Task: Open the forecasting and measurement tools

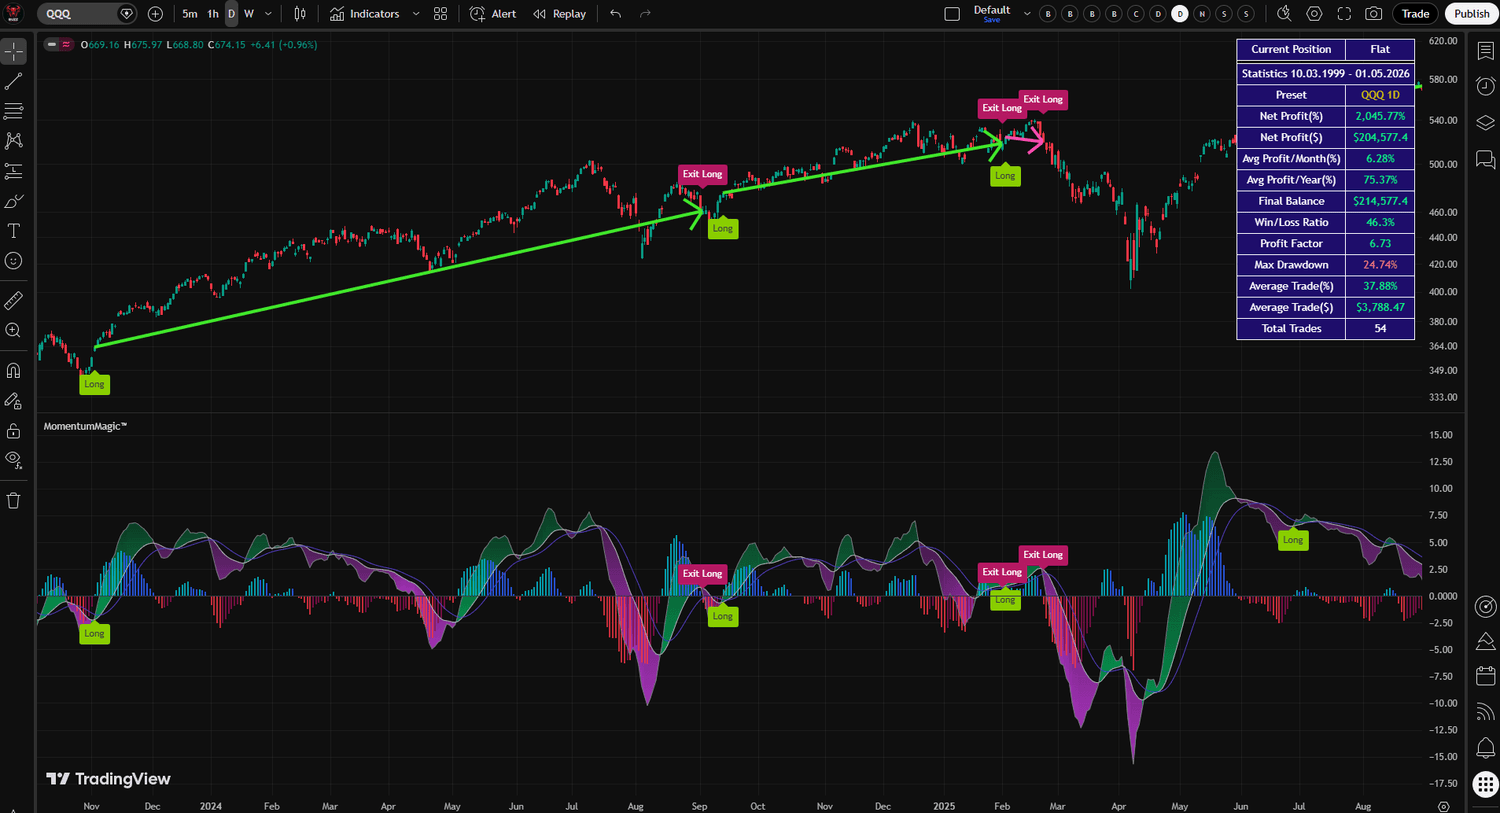Action: point(14,171)
